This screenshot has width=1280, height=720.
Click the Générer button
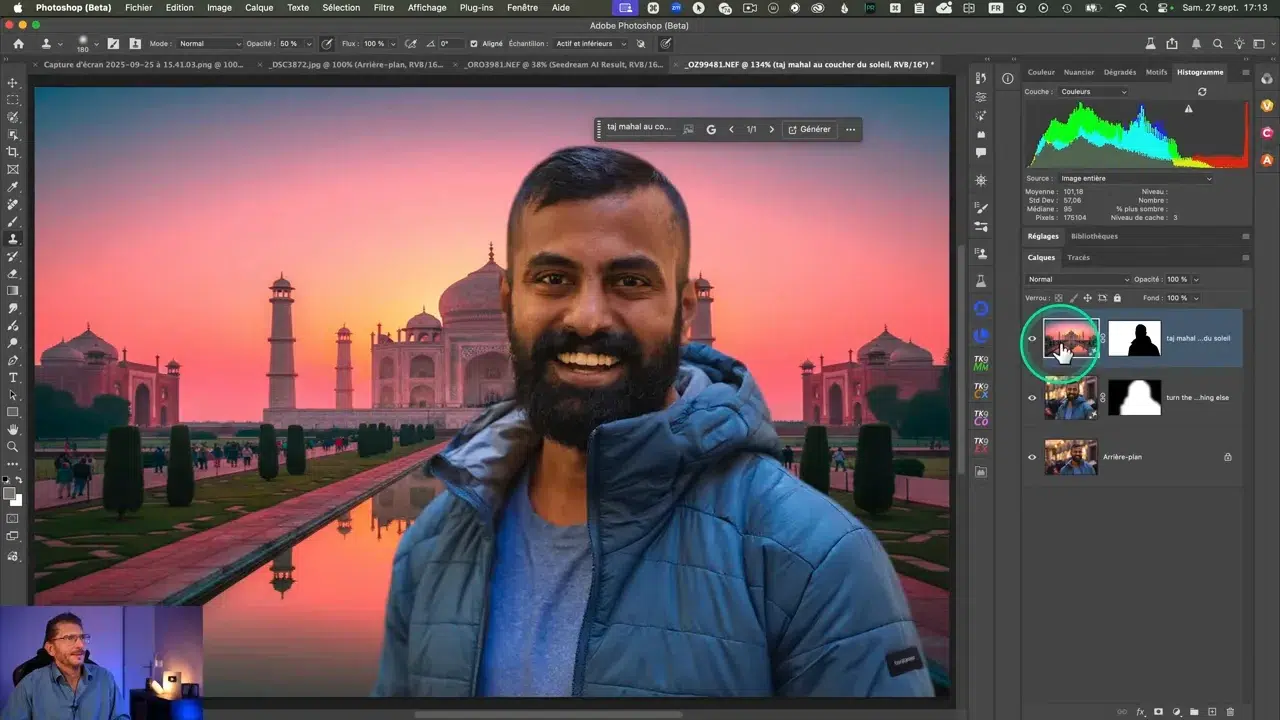click(x=809, y=129)
